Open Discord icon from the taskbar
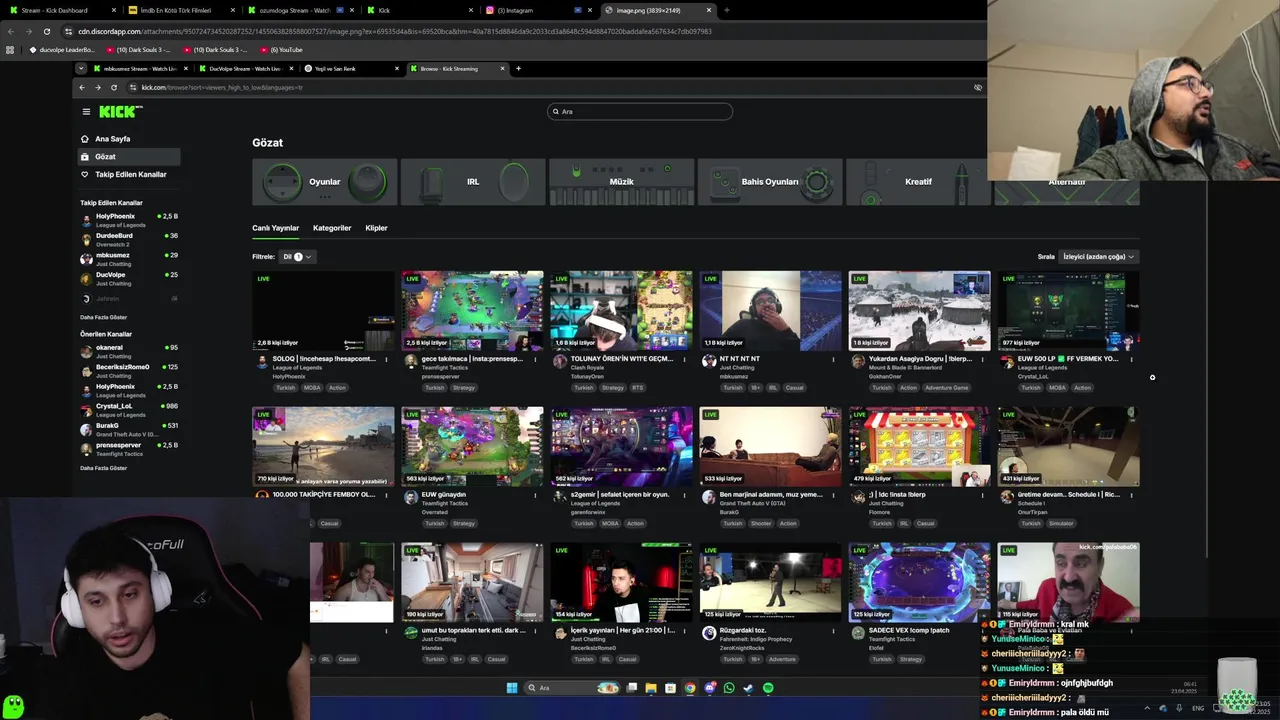The width and height of the screenshot is (1280, 720). 710,688
